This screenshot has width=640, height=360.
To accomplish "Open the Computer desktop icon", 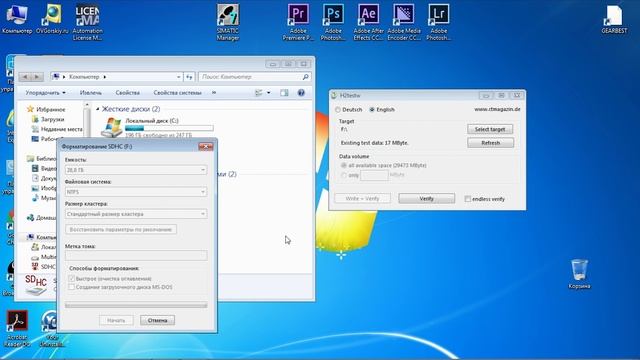I will coord(17,18).
